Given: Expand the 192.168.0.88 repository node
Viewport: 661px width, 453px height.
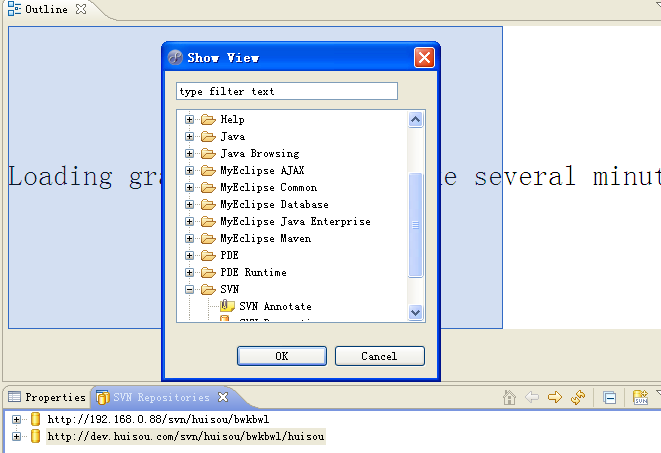Looking at the screenshot, I should pyautogui.click(x=16, y=420).
